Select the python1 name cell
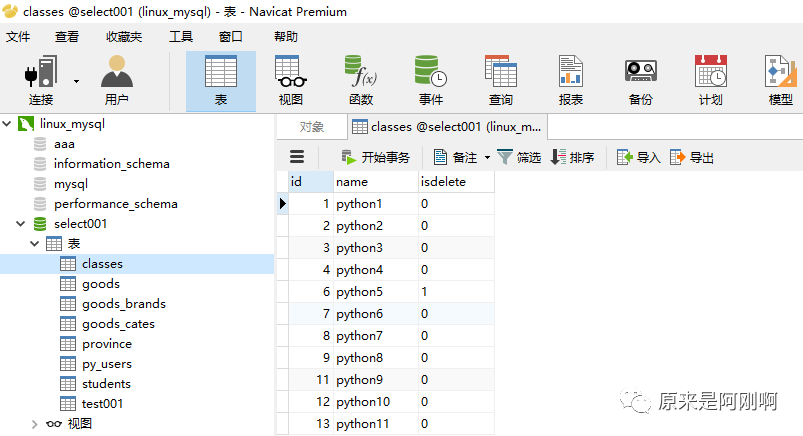This screenshot has width=803, height=436. click(375, 204)
